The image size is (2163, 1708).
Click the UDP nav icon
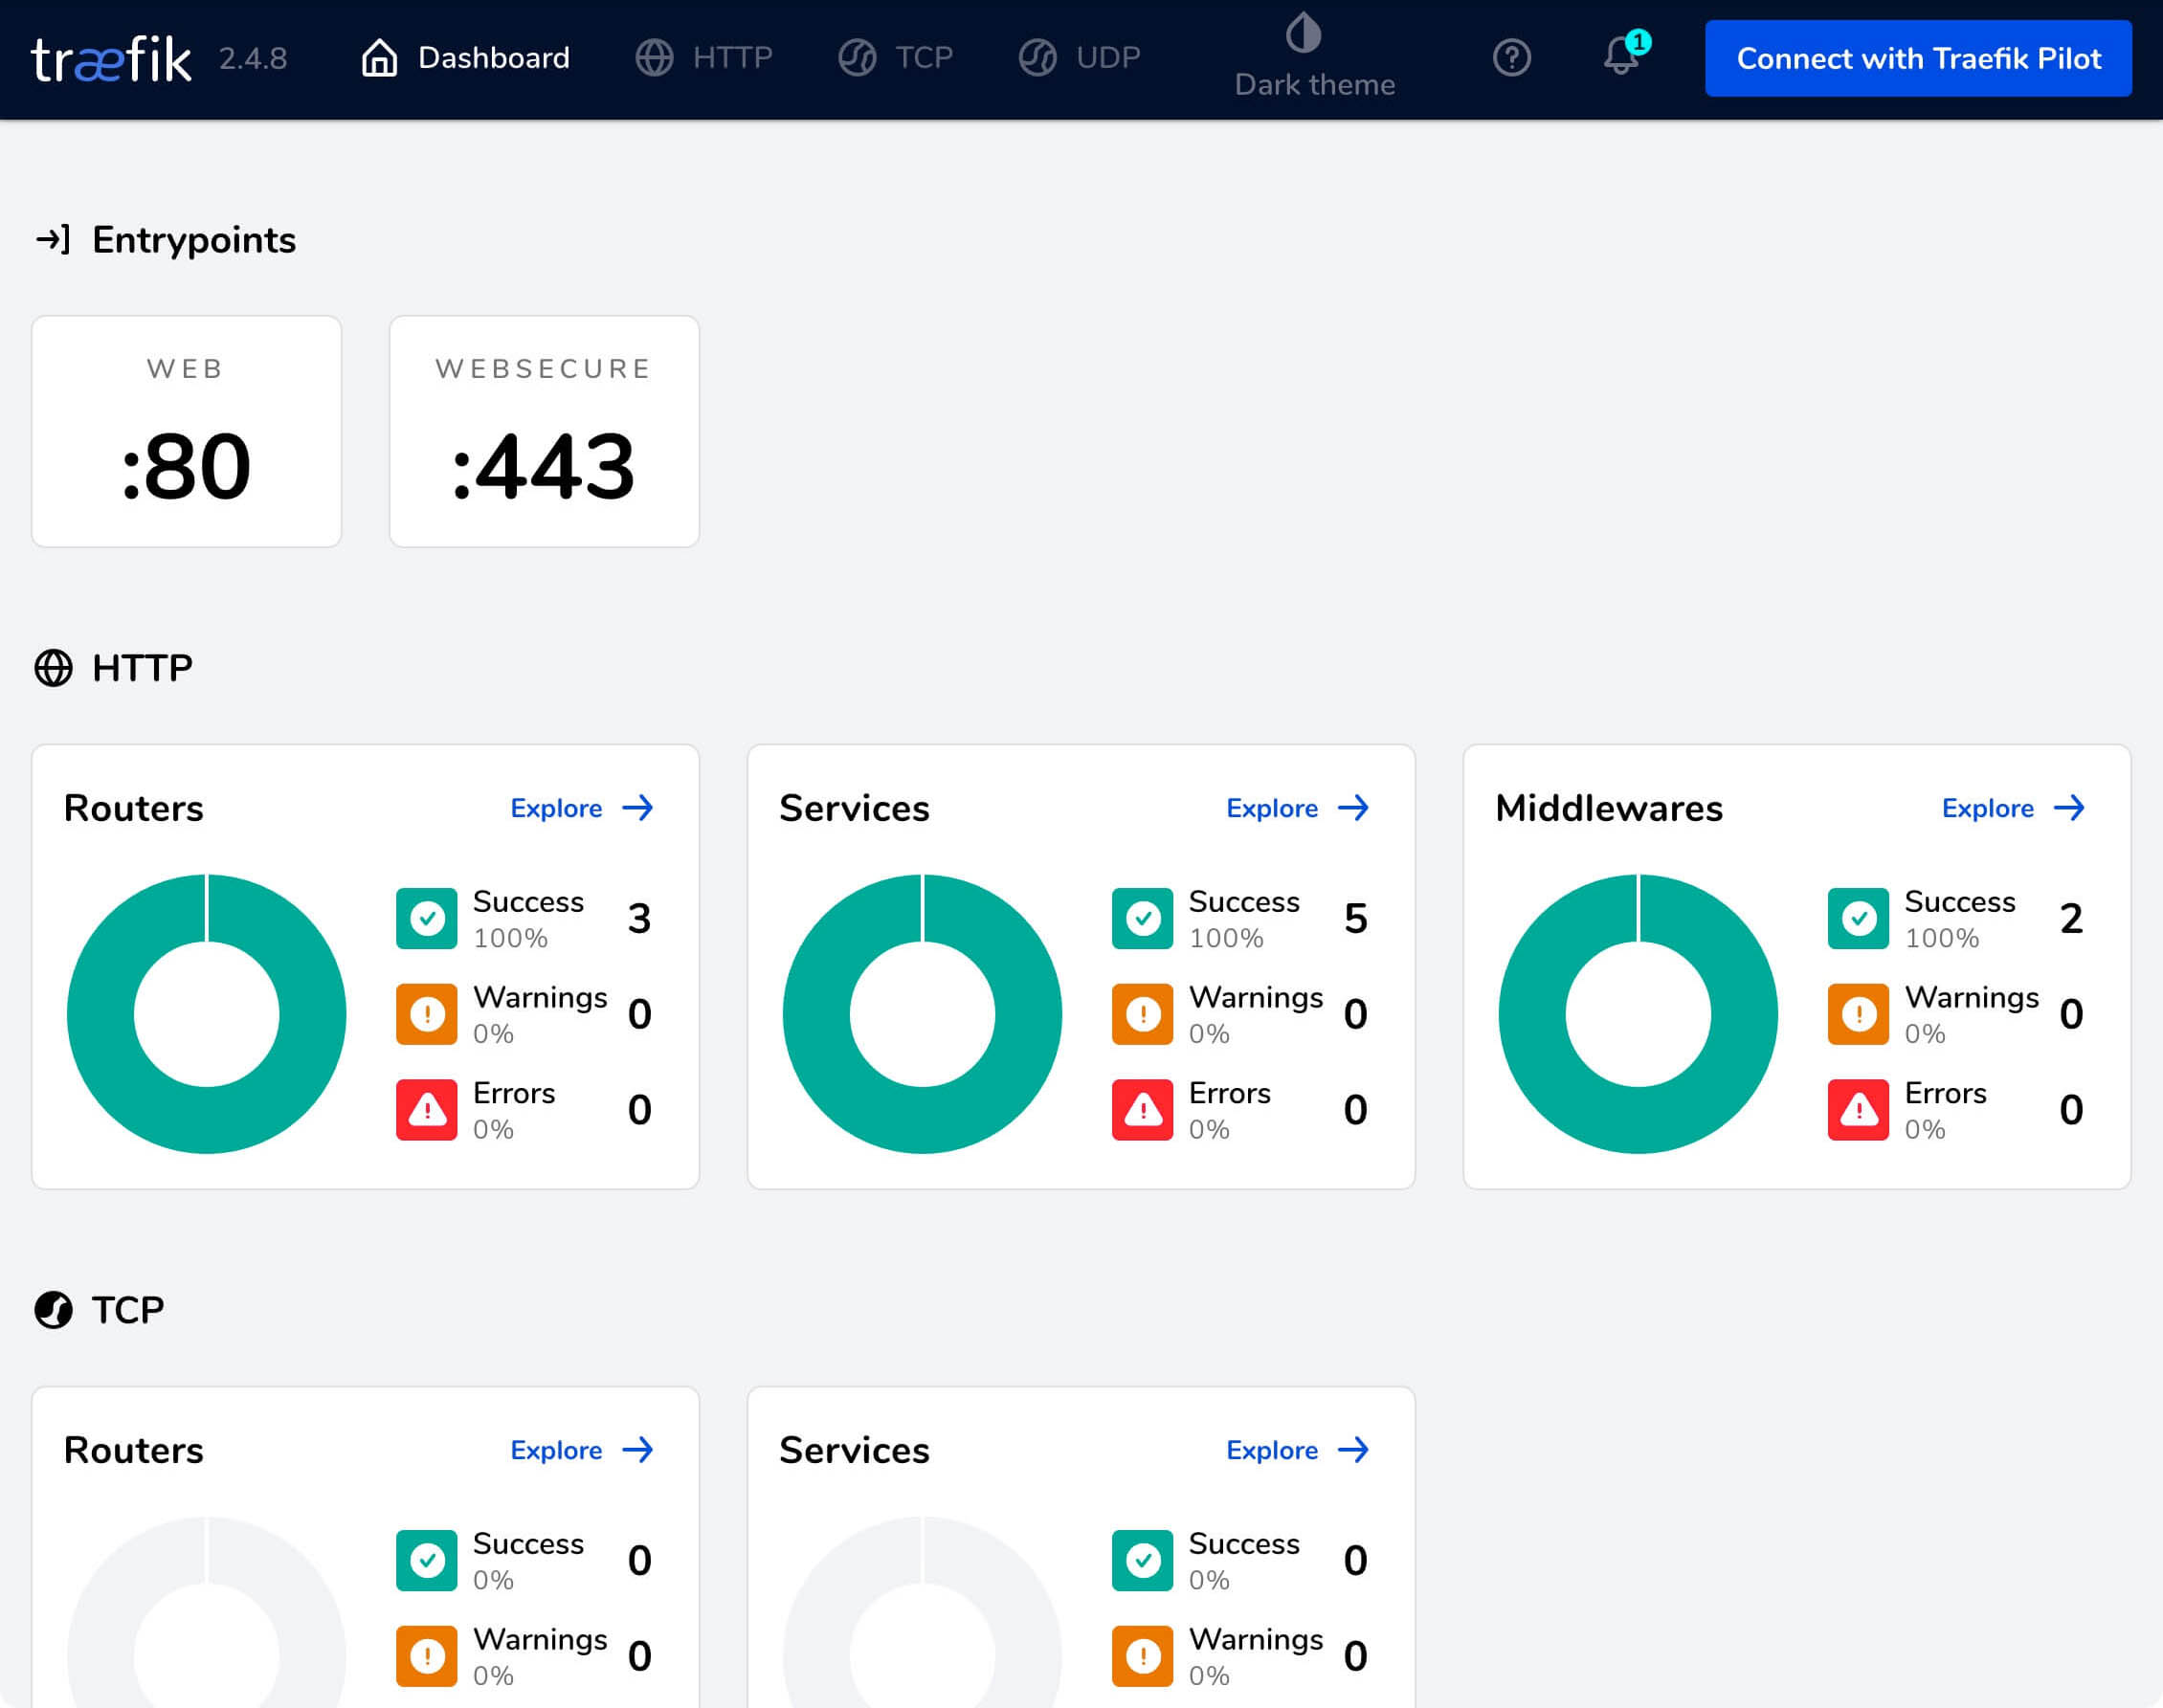(x=1037, y=58)
